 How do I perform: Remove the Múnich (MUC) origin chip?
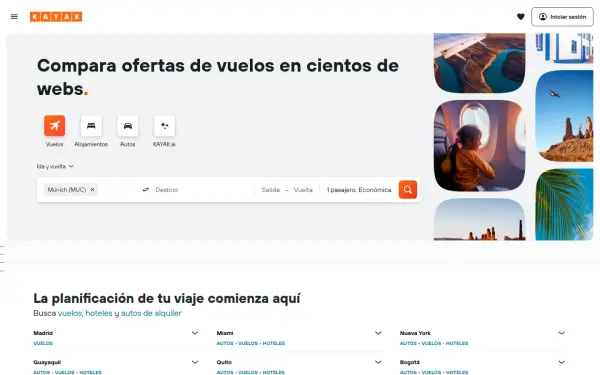pos(92,190)
